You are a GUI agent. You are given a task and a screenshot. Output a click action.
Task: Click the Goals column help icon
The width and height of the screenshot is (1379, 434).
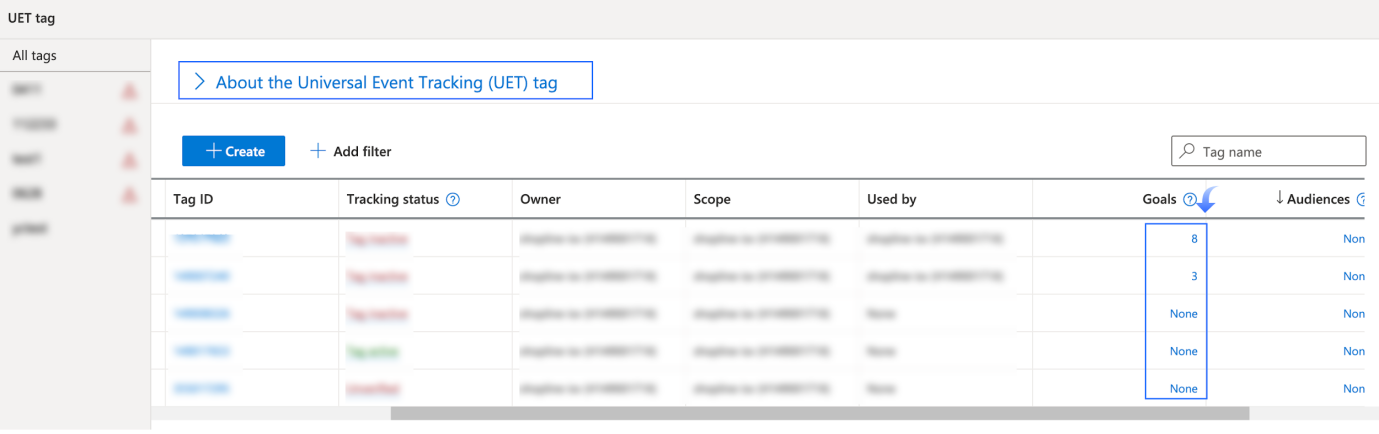[x=1189, y=199]
